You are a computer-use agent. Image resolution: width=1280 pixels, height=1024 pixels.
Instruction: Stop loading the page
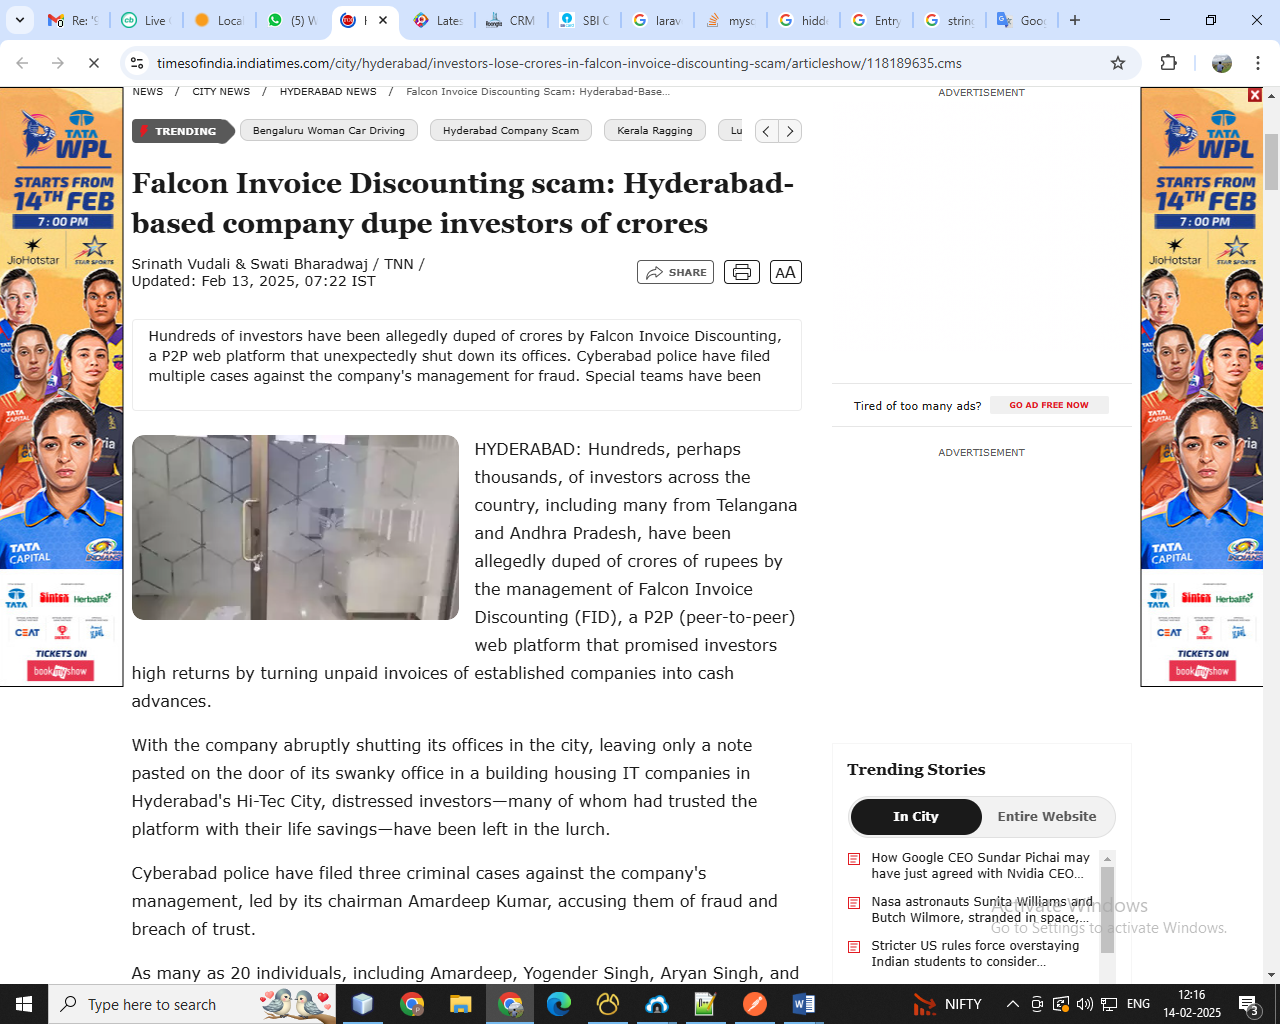(x=93, y=63)
